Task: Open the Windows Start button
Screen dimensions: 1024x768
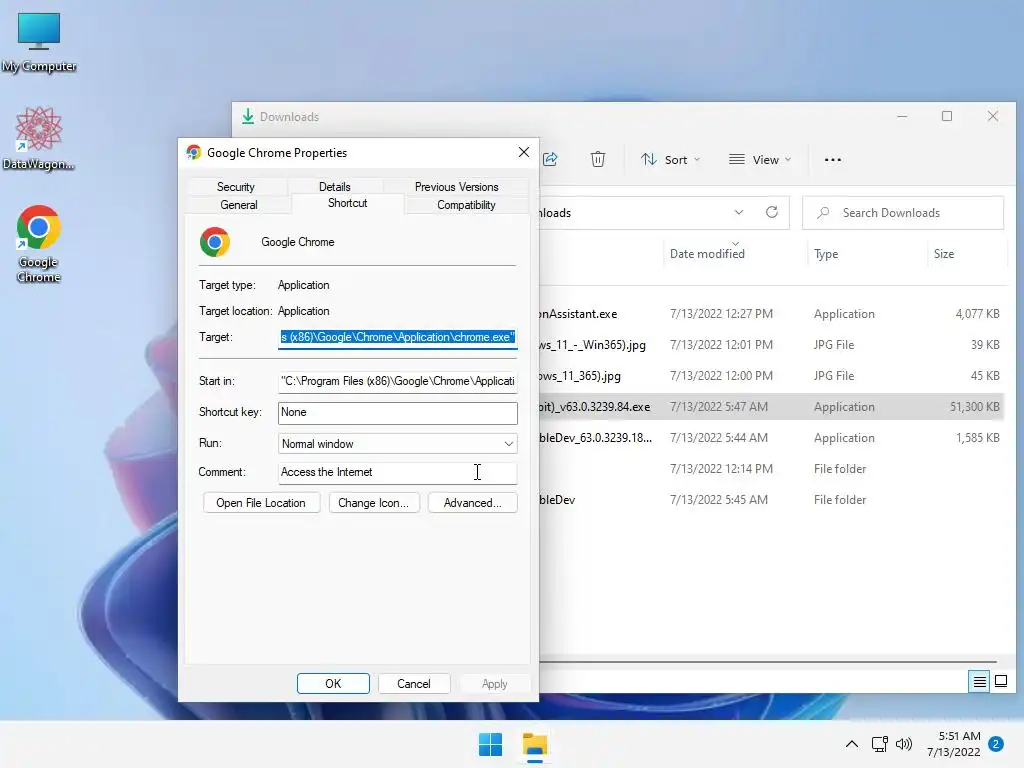Action: (490, 744)
